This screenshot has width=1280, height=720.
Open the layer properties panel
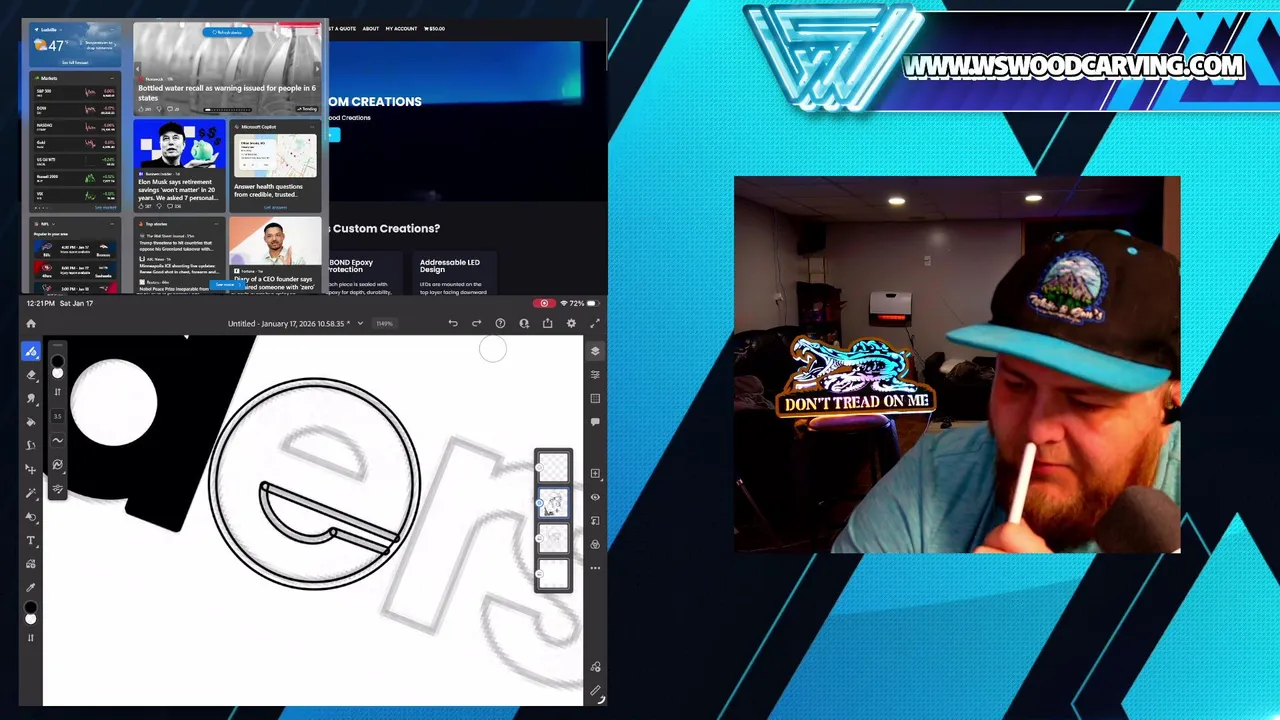tap(595, 375)
